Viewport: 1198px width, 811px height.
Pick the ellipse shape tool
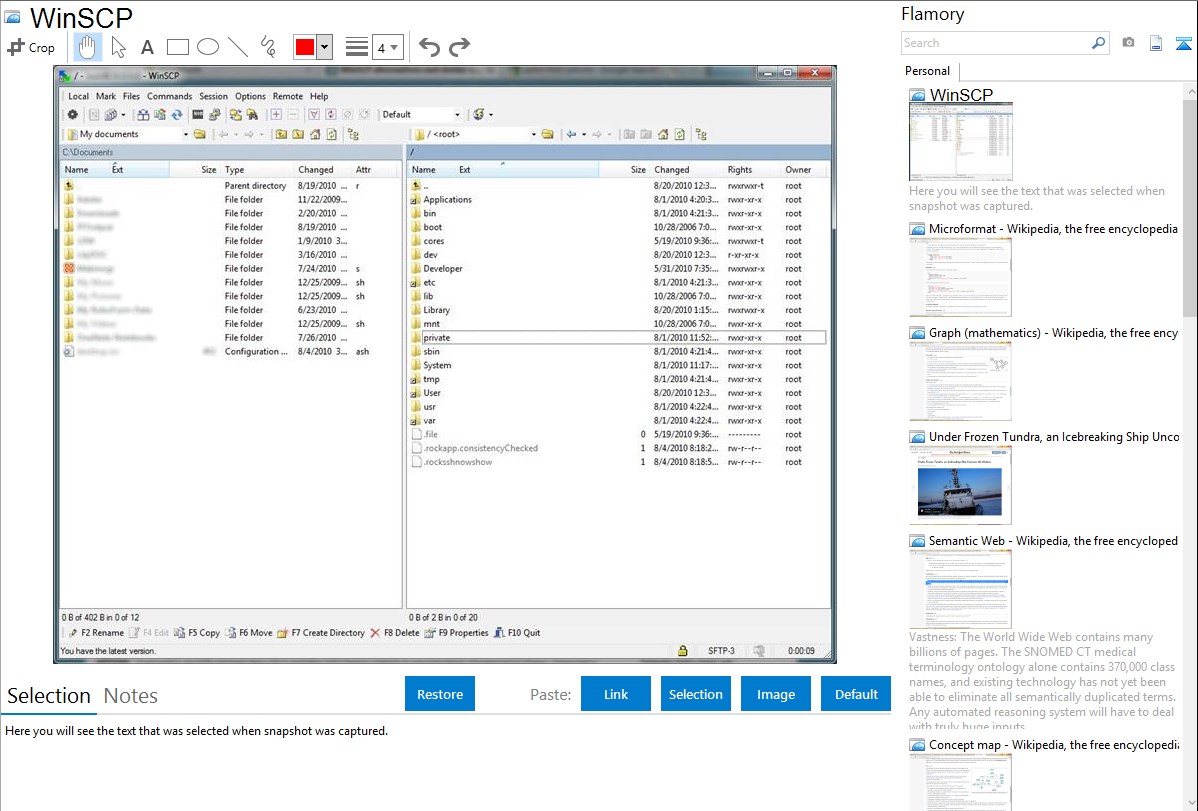tap(207, 47)
